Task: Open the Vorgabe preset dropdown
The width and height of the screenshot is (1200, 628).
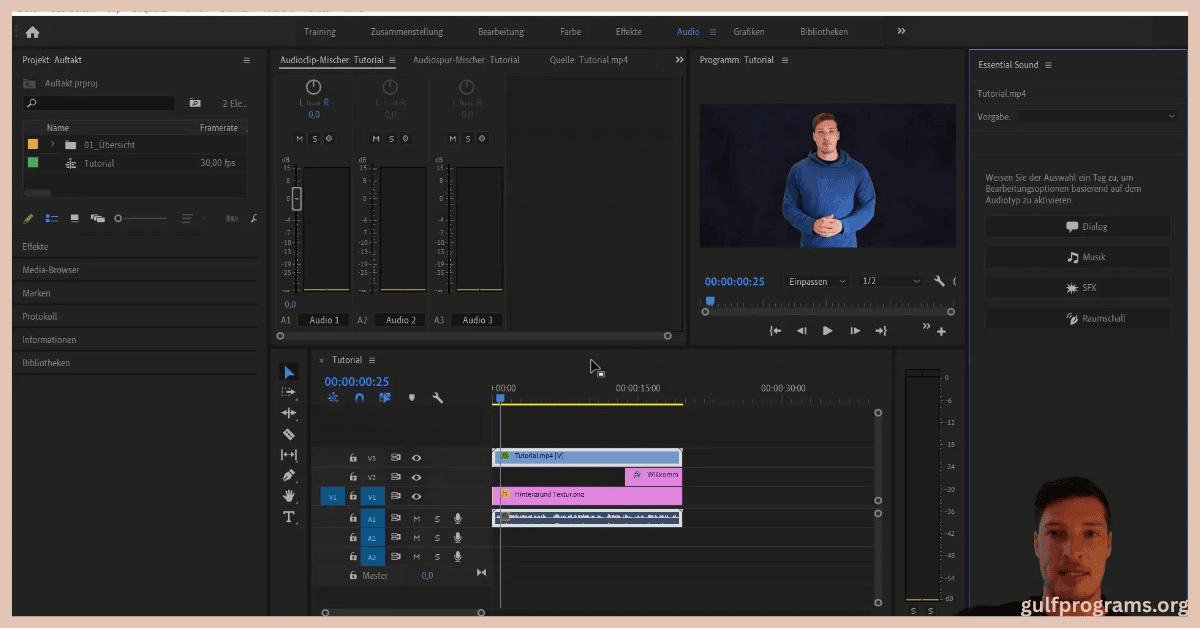Action: [x=1098, y=117]
